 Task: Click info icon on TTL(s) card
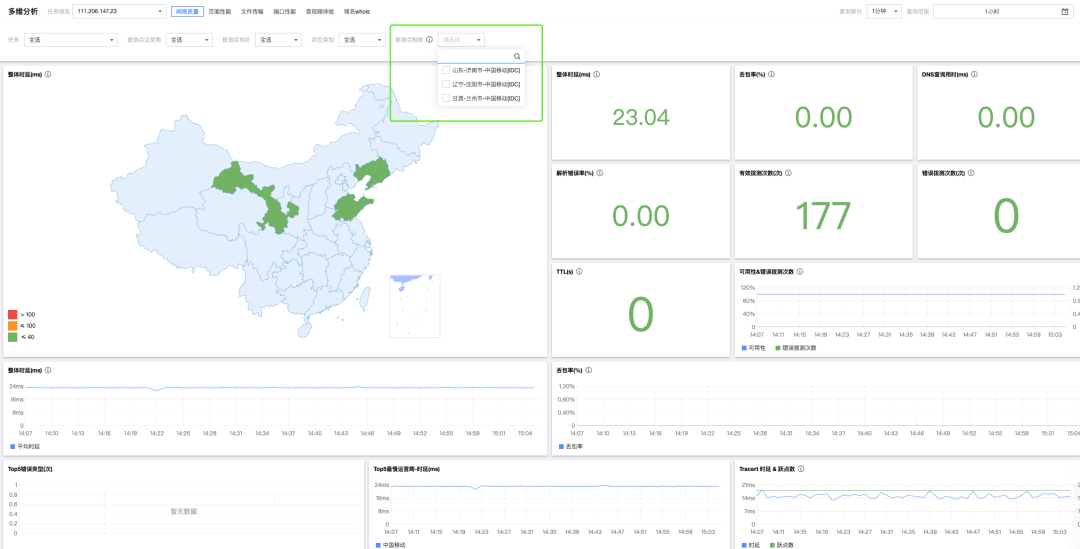click(579, 271)
